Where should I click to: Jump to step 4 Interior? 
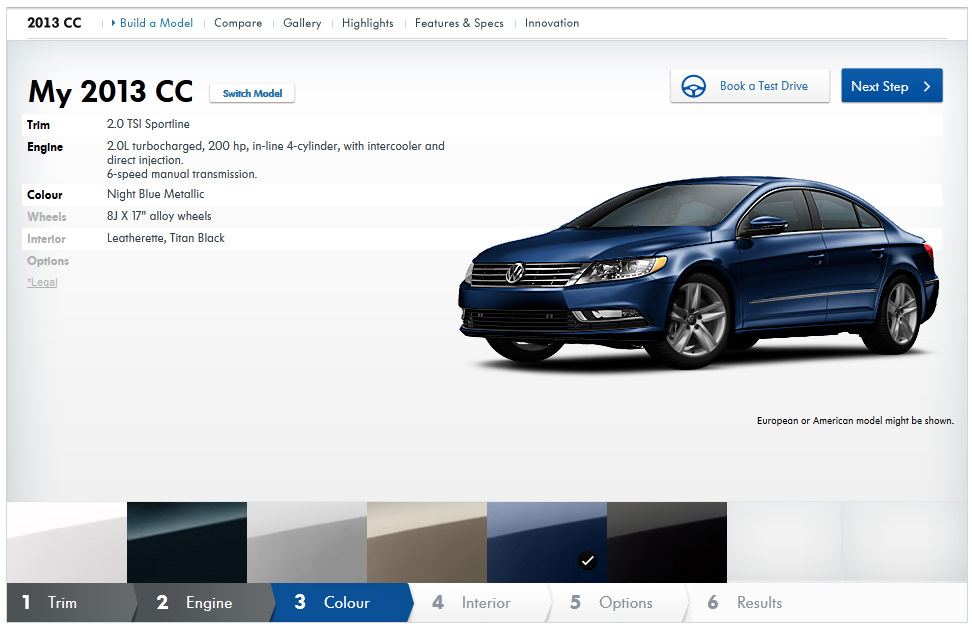point(480,602)
